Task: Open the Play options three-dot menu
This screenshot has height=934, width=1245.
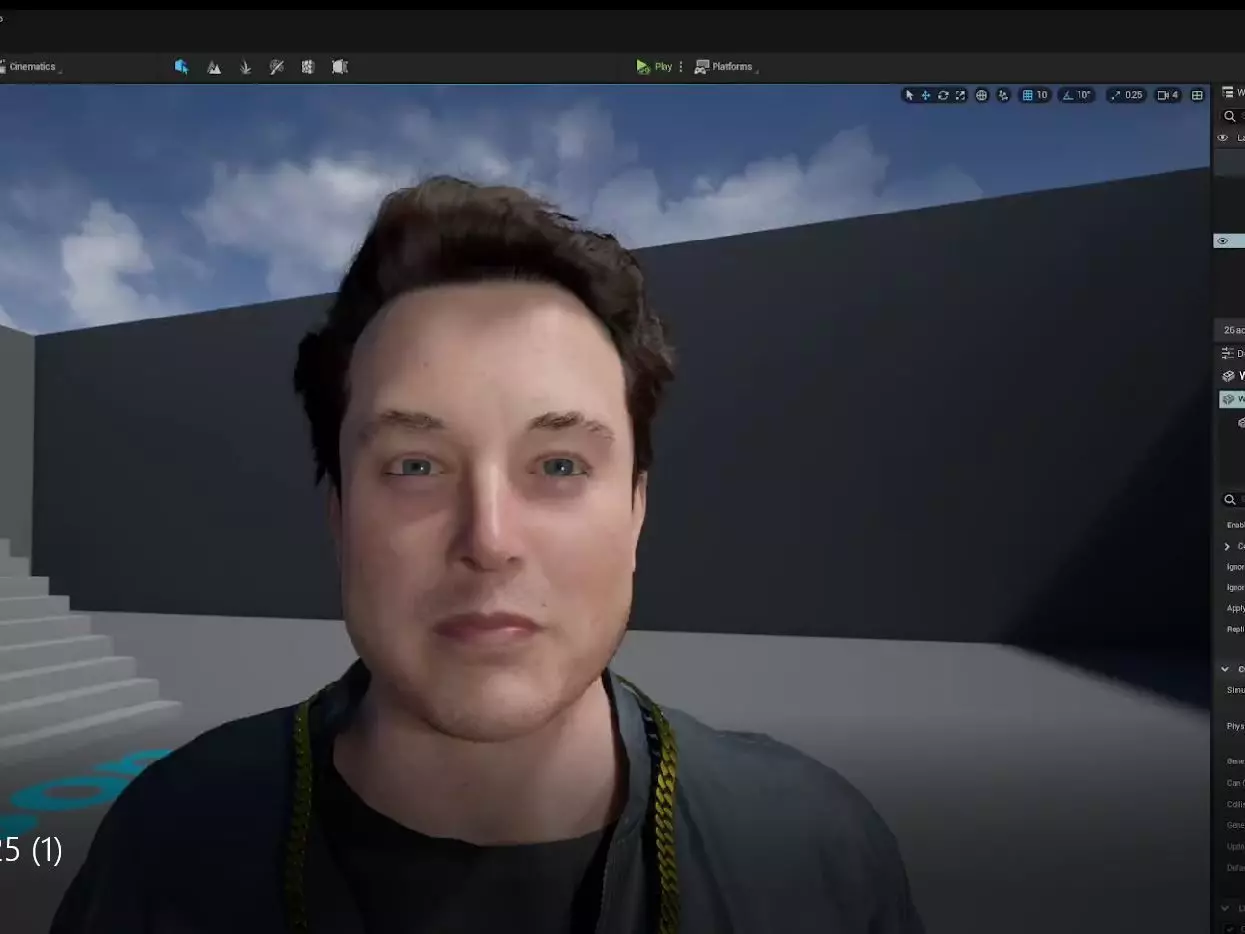Action: pos(681,67)
